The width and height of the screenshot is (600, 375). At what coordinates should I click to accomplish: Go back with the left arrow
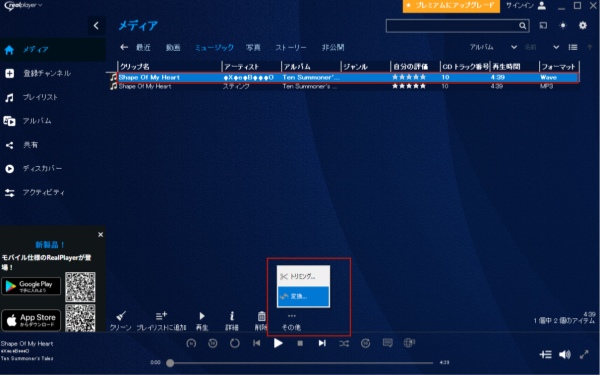coord(124,47)
